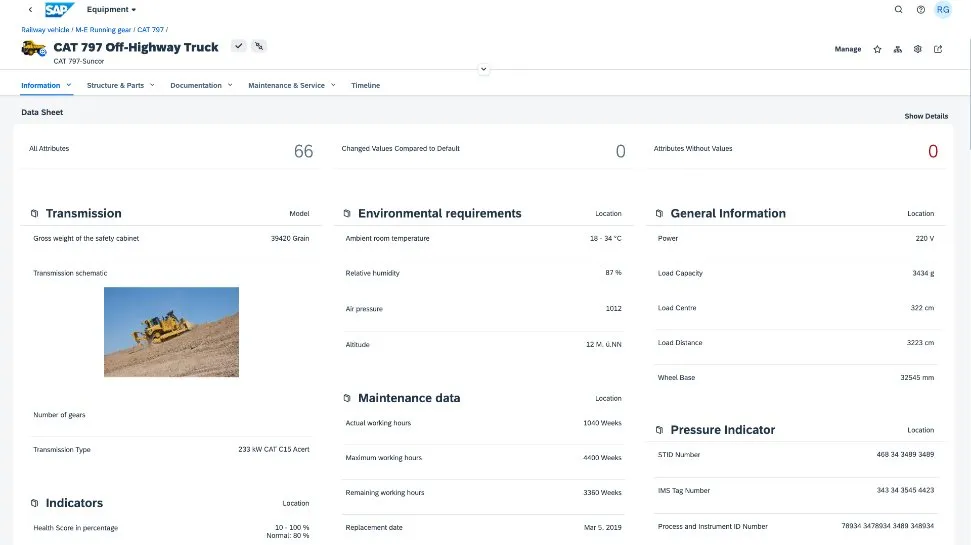Click the share/export icon at header right
971x545 pixels.
pyautogui.click(x=938, y=49)
